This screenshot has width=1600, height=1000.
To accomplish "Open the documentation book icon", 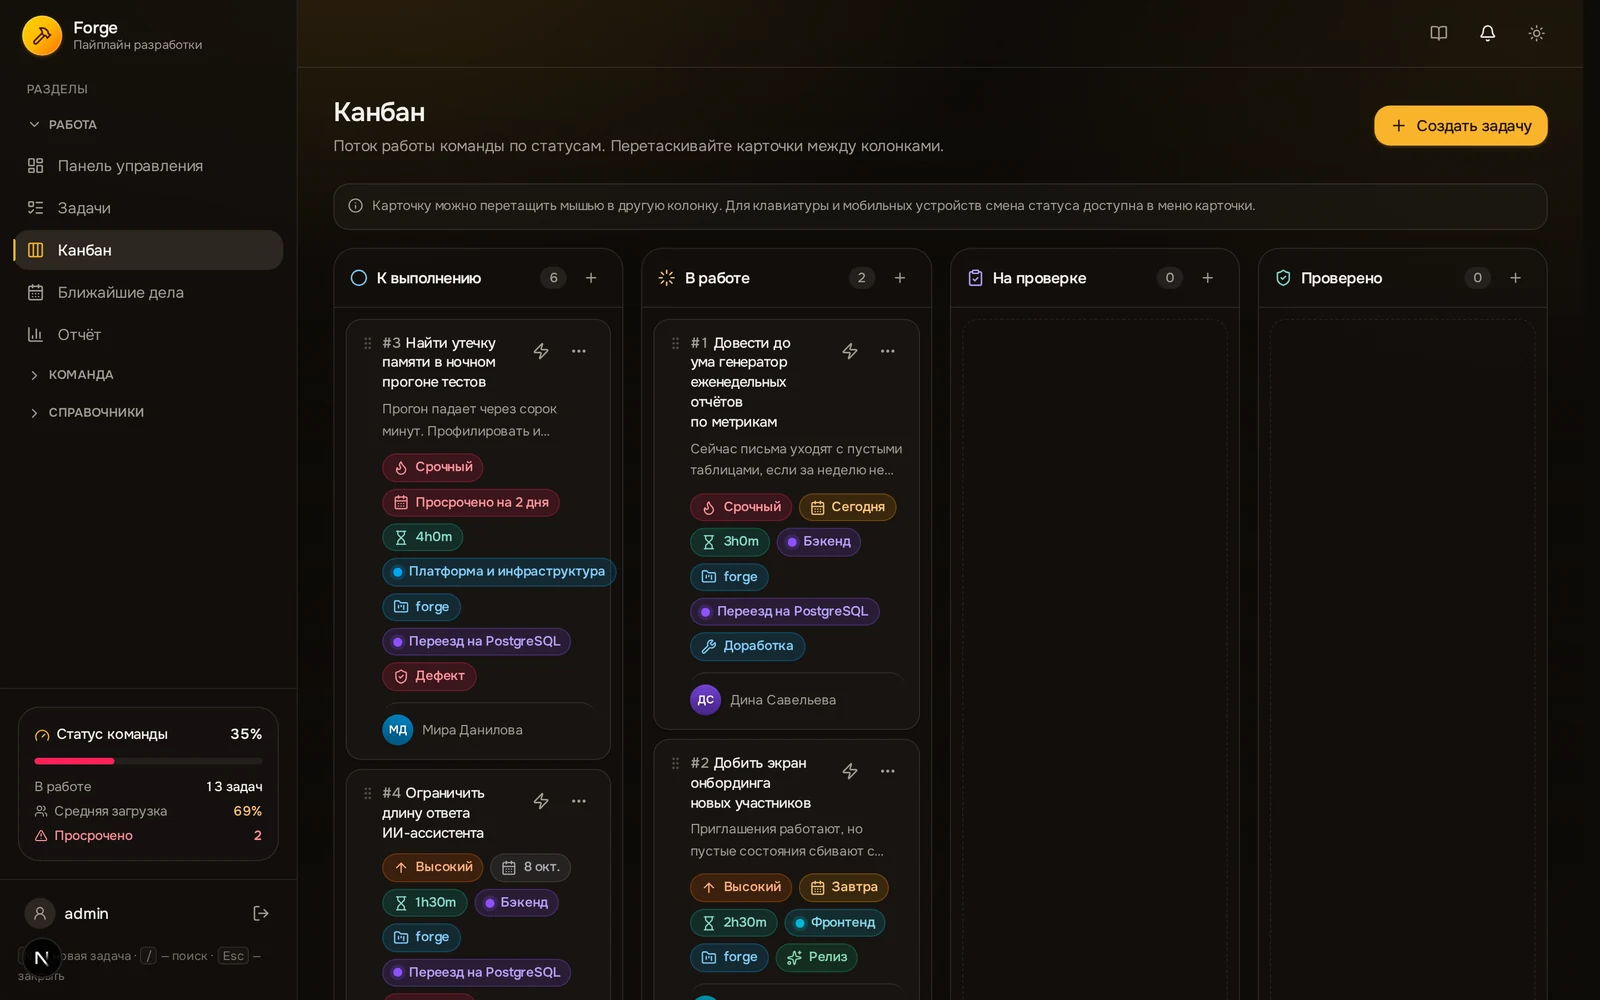I will pyautogui.click(x=1438, y=33).
